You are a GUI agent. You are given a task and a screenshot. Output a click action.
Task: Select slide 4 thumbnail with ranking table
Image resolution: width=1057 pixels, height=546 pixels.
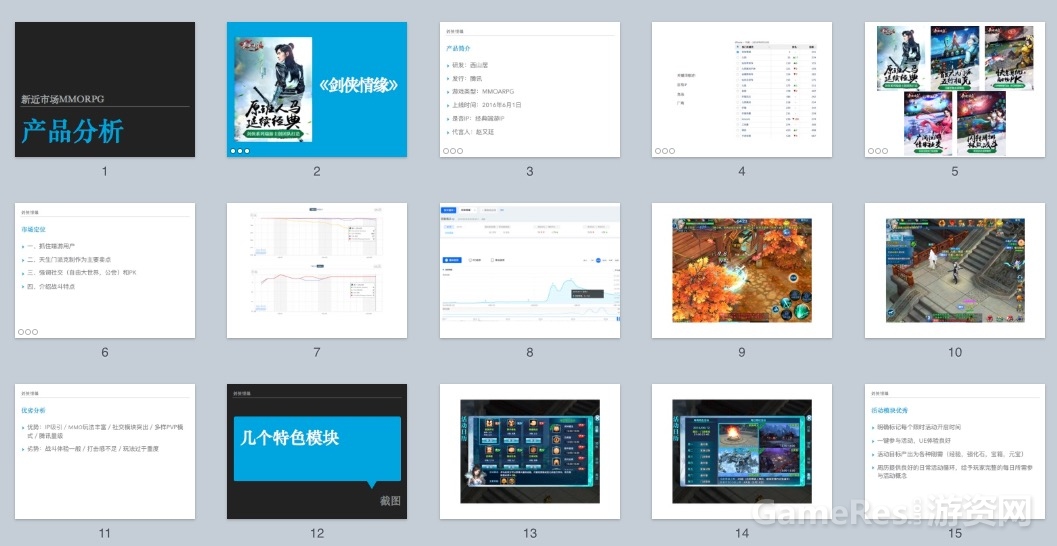tap(742, 90)
